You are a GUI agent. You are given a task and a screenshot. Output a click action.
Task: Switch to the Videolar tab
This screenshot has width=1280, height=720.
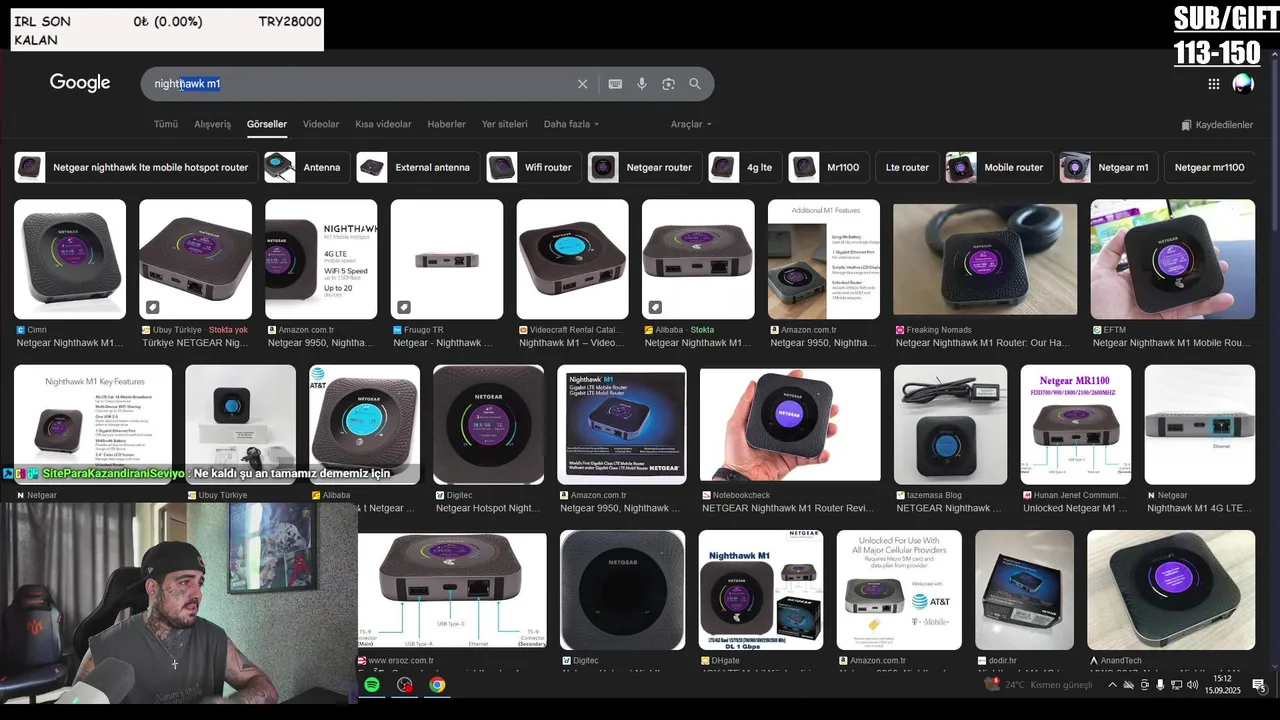click(x=321, y=124)
